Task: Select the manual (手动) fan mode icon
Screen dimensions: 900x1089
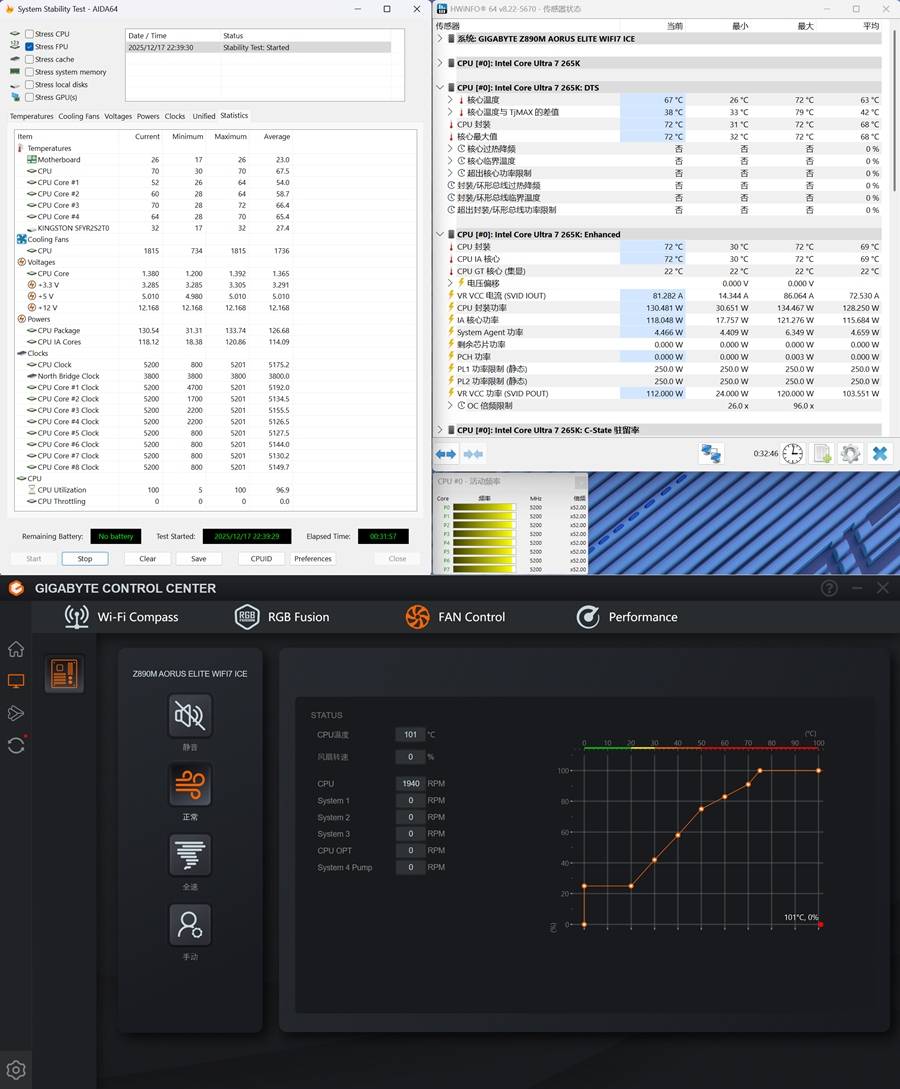Action: (x=190, y=925)
